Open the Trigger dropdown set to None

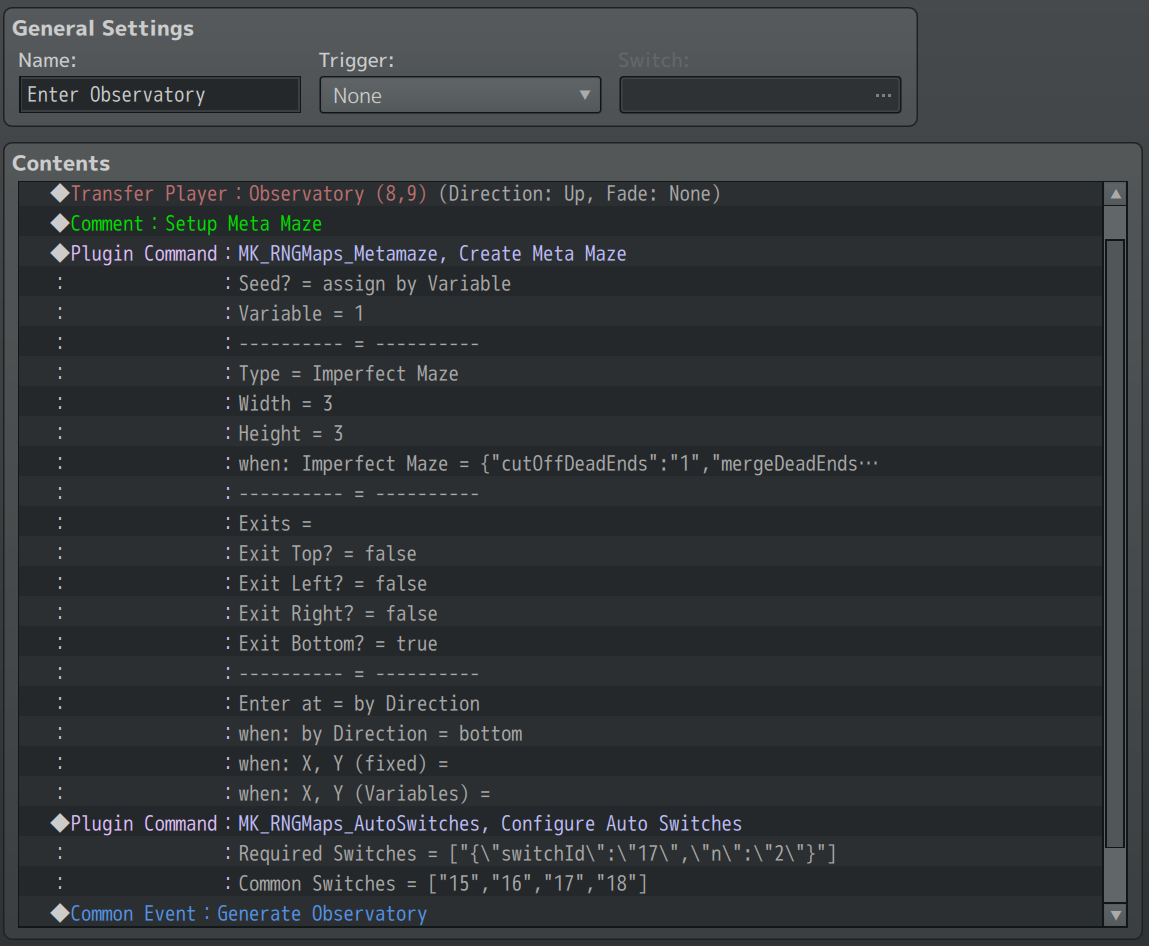click(x=460, y=96)
